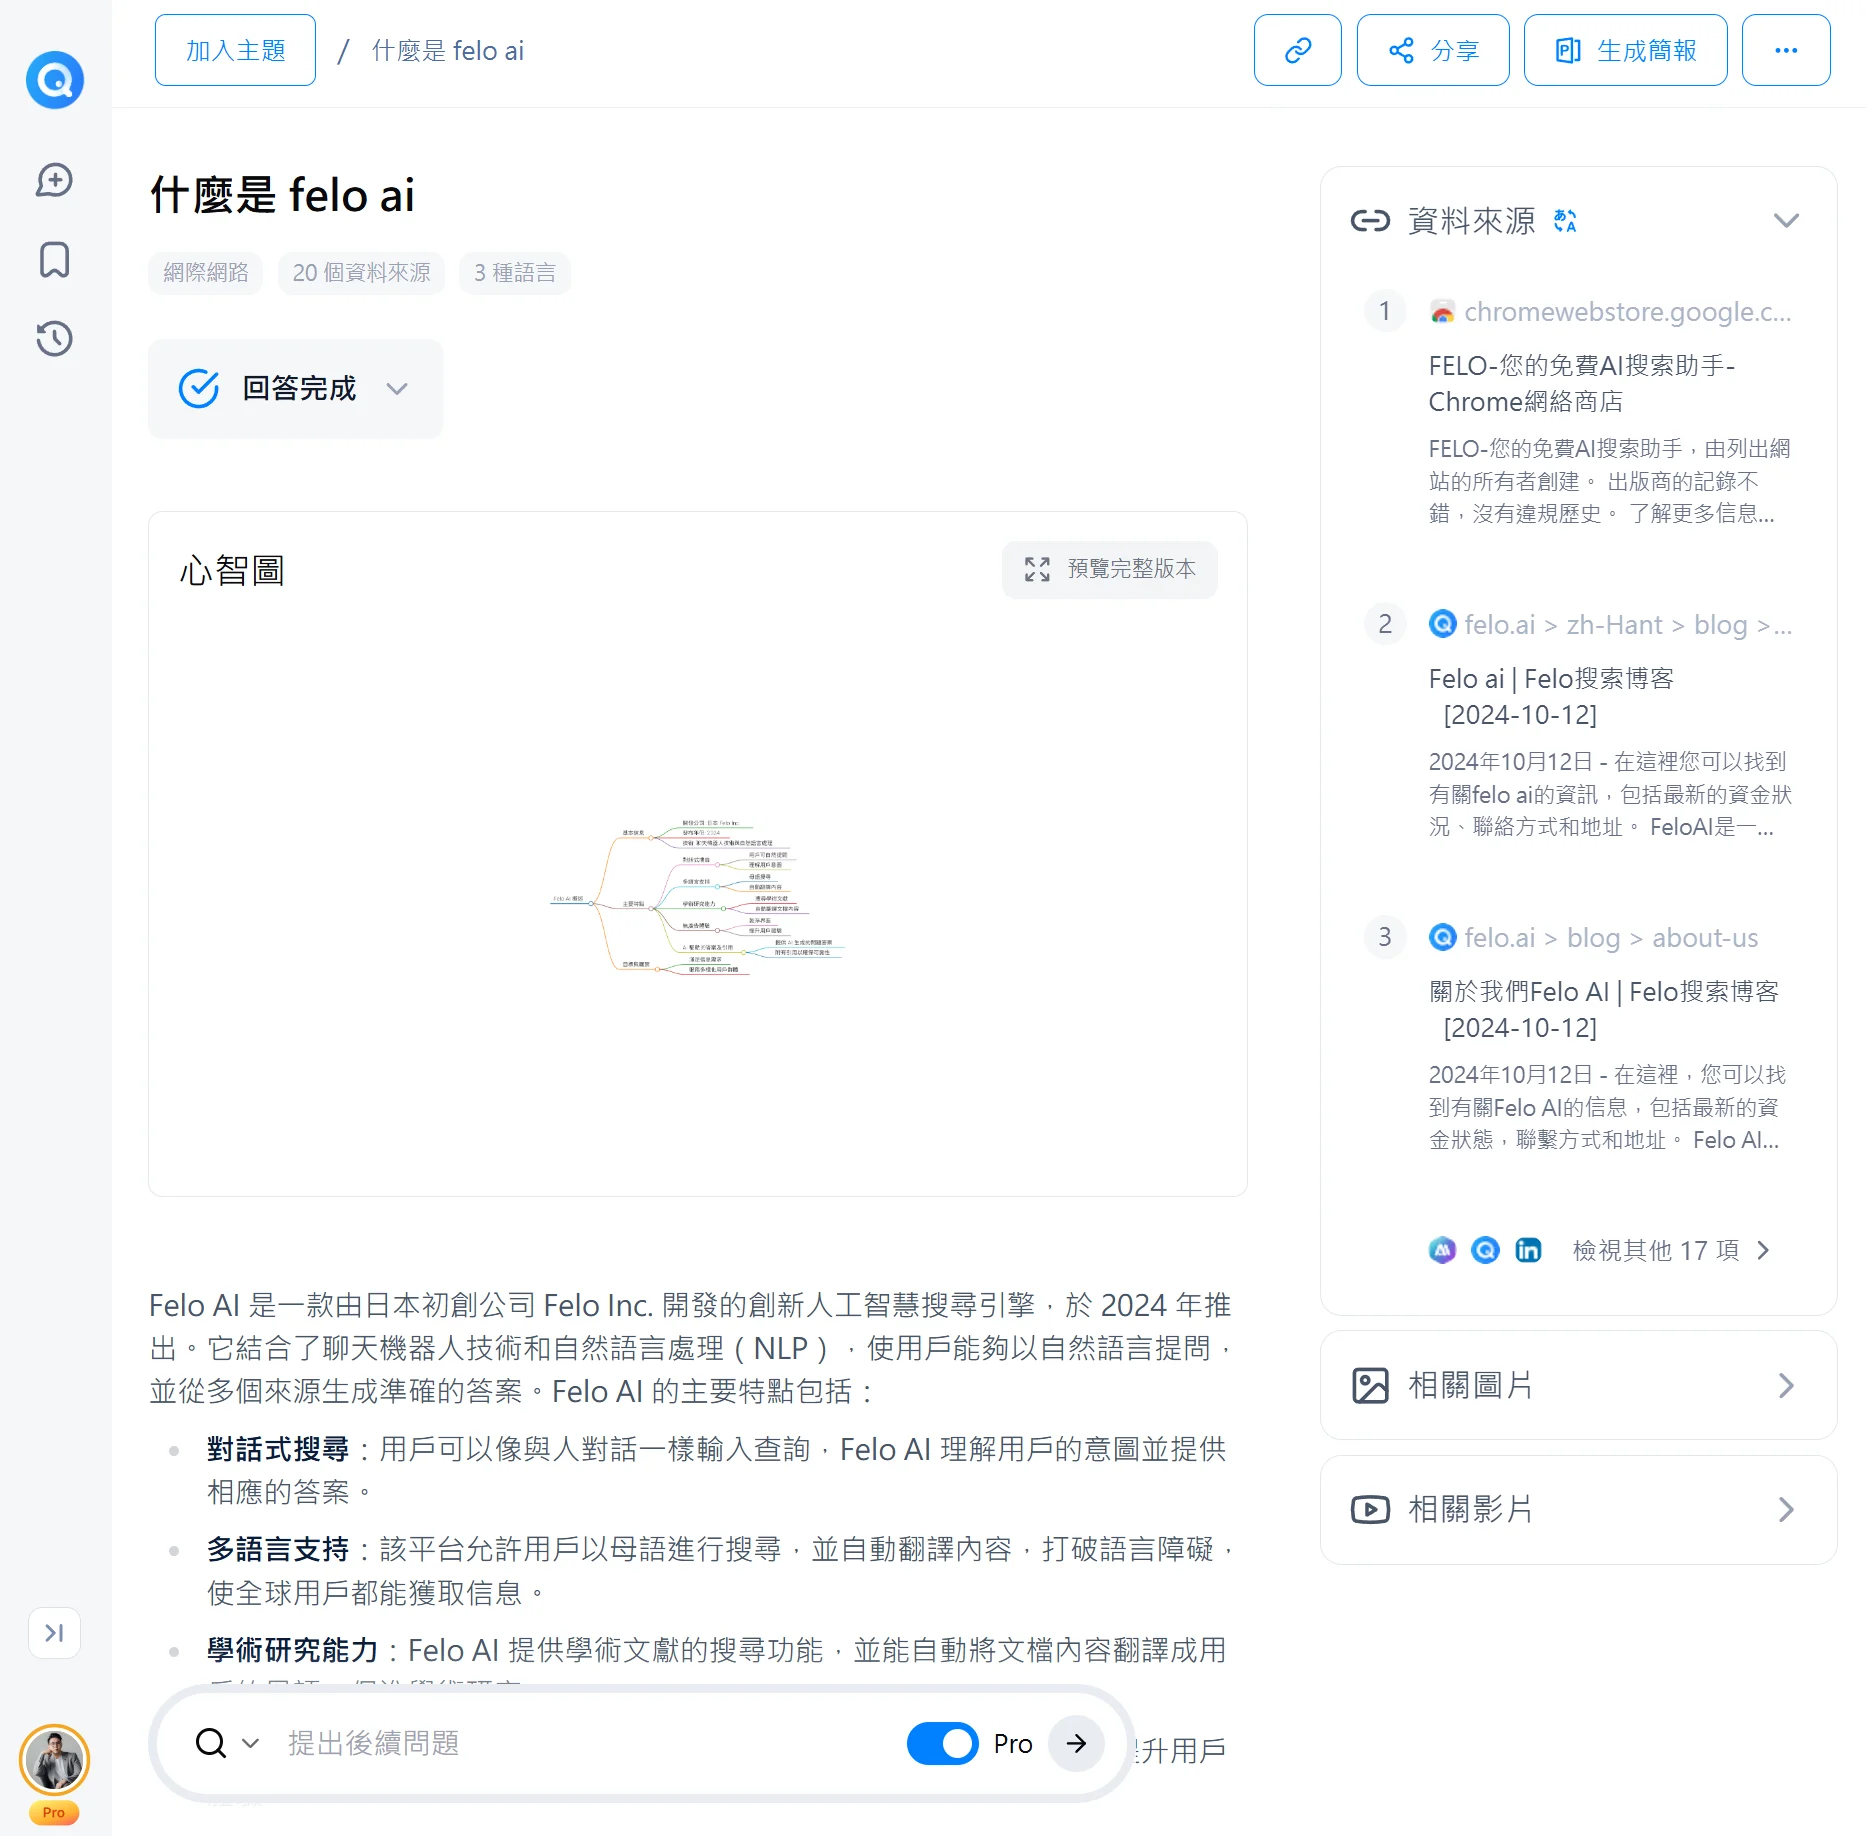Viewport: 1866px width, 1836px height.
Task: Open the history clock icon
Action: [55, 339]
